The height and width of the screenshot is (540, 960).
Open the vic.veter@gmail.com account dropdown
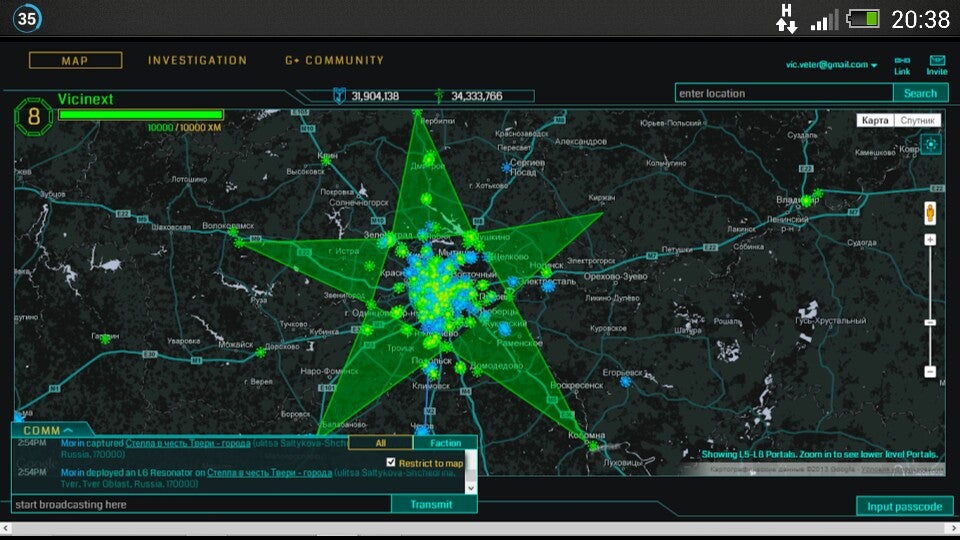[832, 65]
